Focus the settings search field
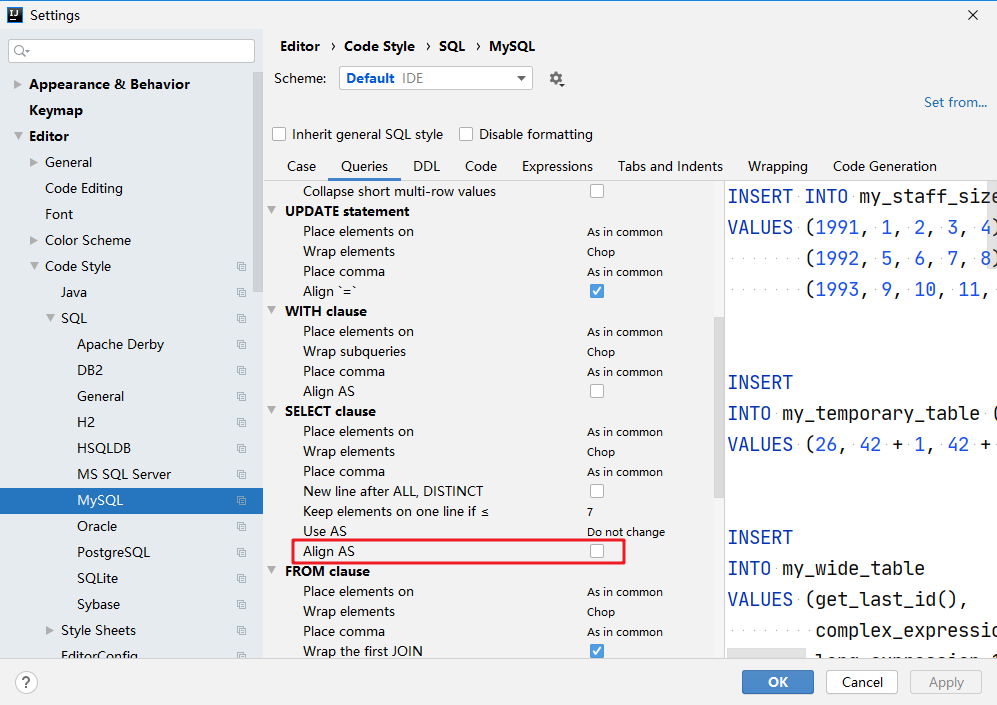This screenshot has height=705, width=997. tap(132, 51)
